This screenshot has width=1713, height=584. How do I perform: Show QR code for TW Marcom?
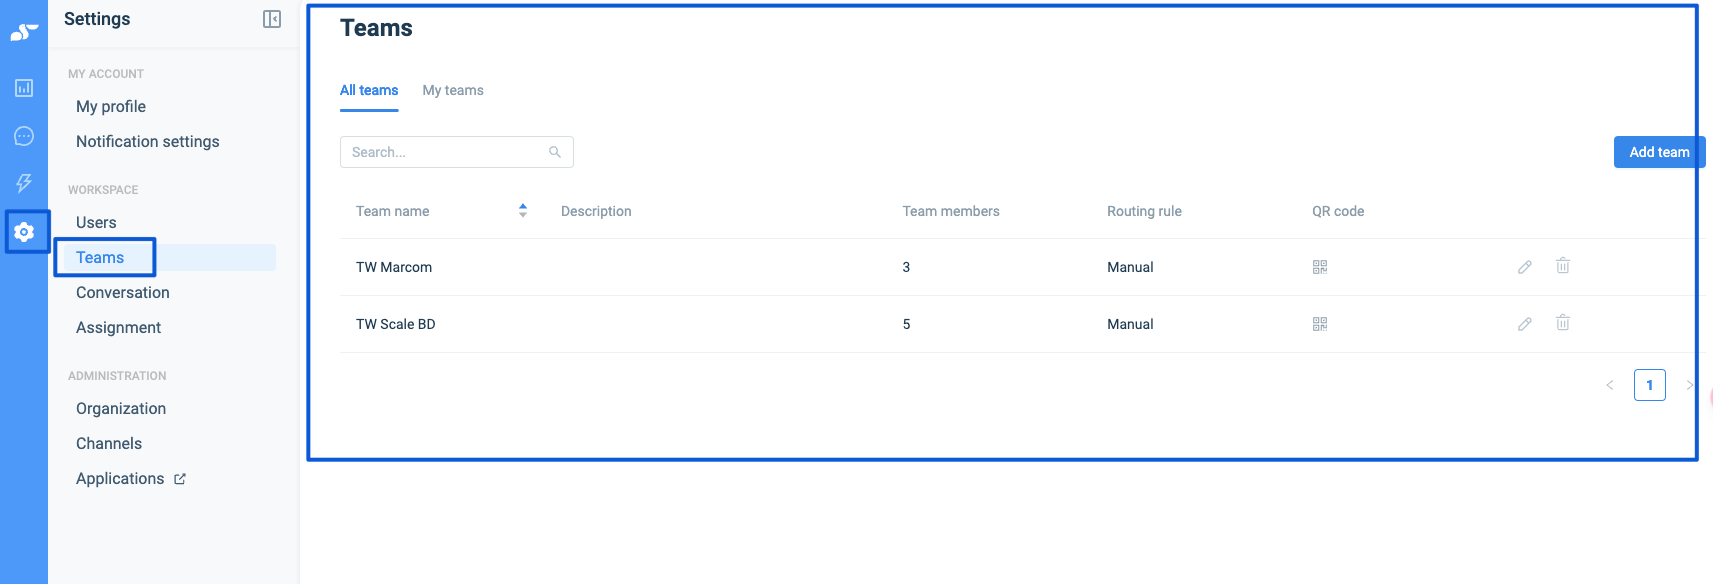tap(1320, 267)
